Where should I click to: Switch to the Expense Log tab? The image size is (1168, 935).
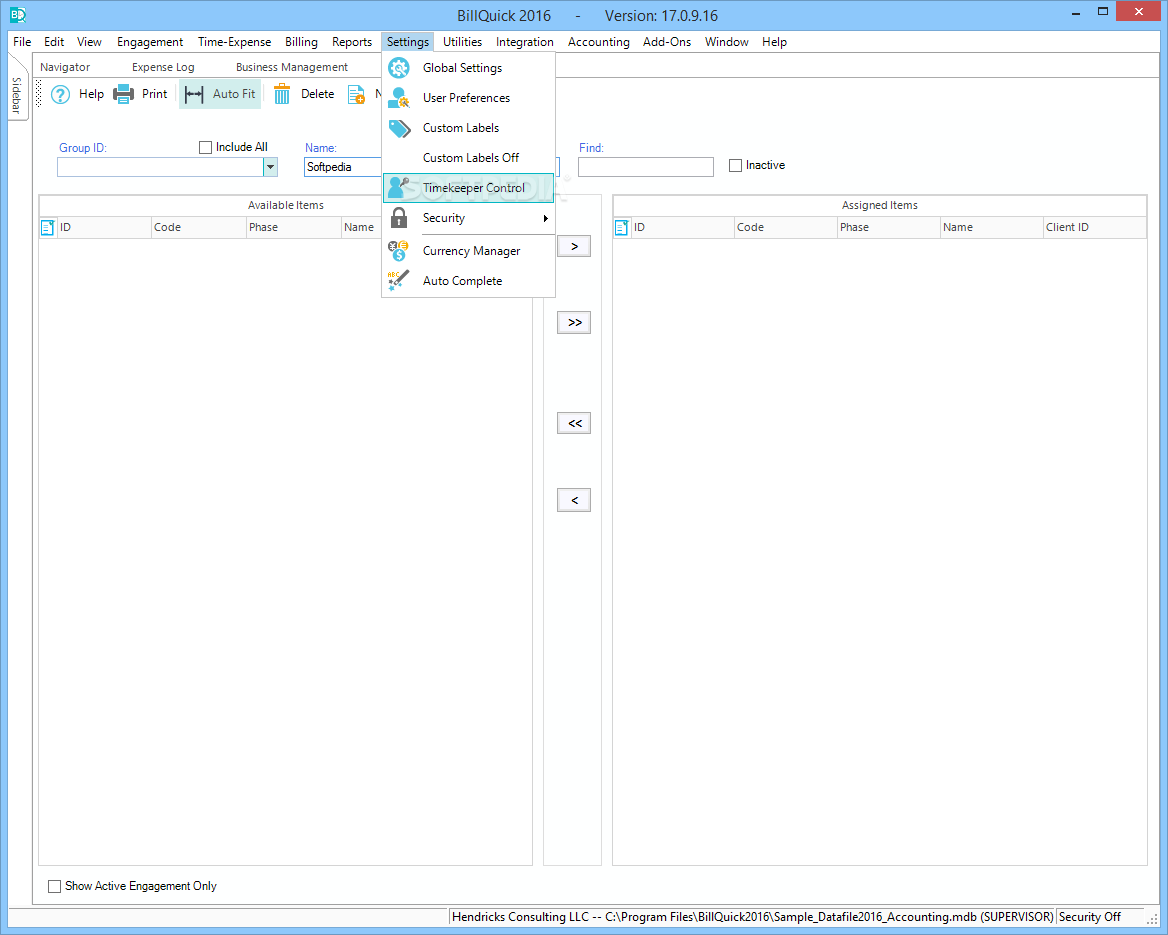click(163, 67)
